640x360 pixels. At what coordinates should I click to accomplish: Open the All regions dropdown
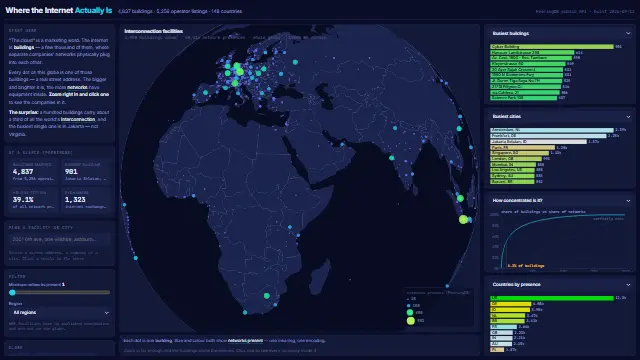point(60,313)
